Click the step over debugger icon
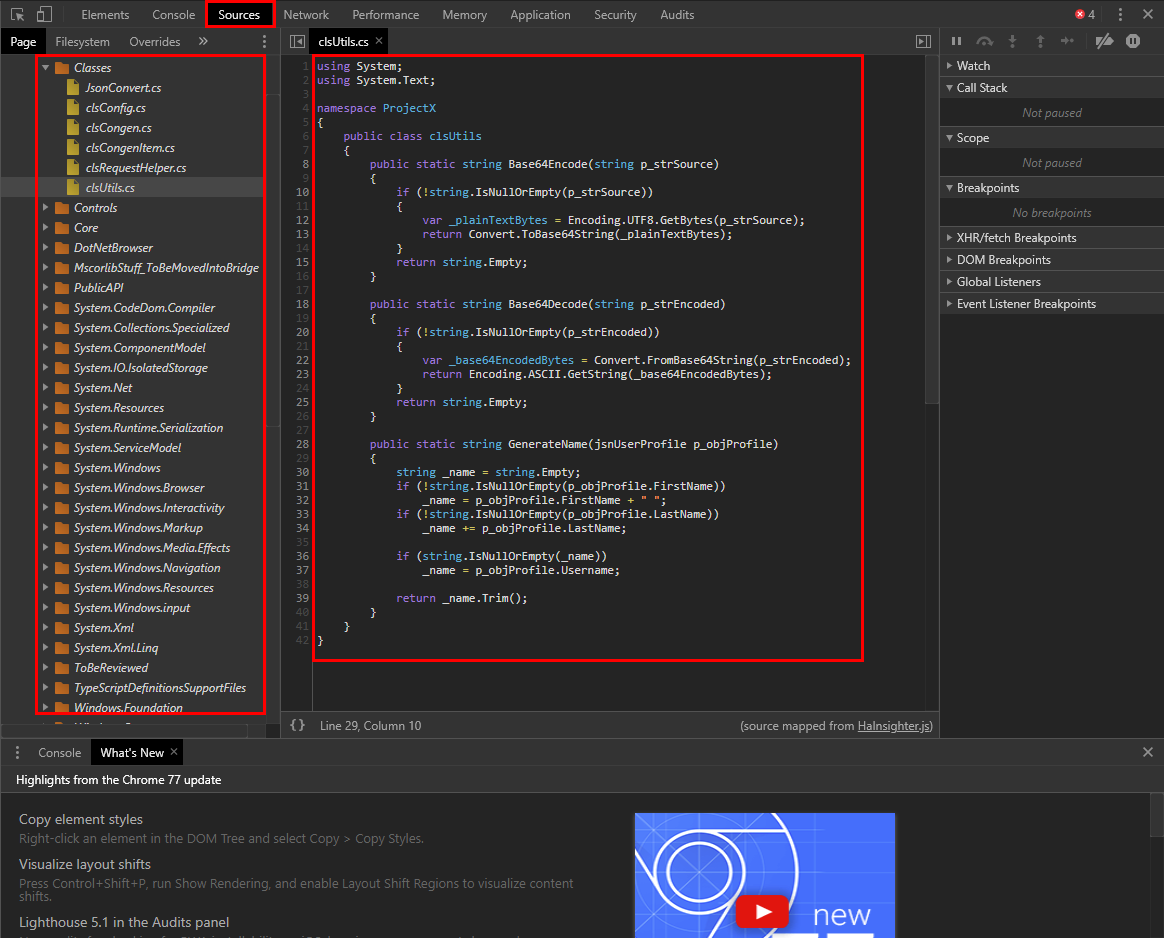This screenshot has height=938, width=1164. click(x=984, y=42)
